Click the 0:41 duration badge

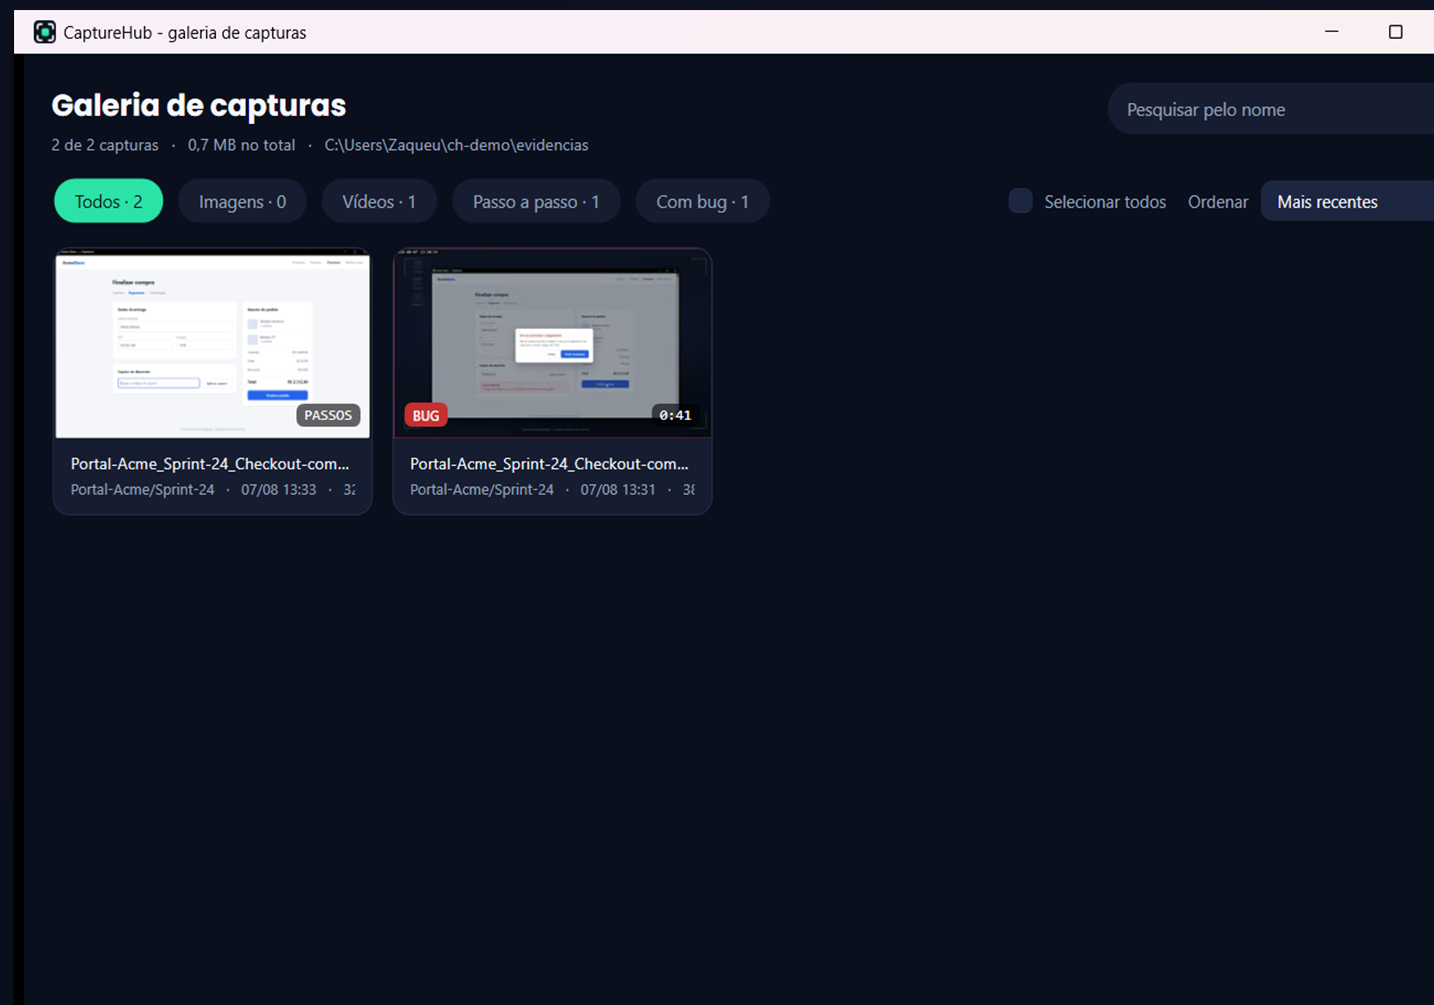point(675,415)
